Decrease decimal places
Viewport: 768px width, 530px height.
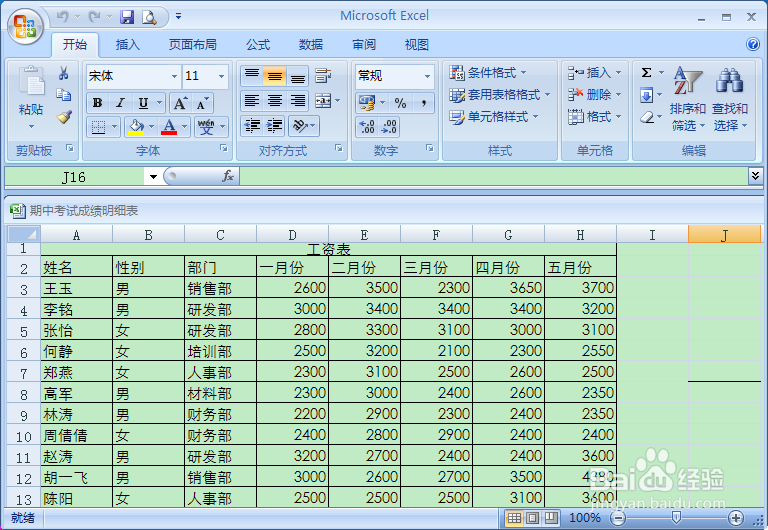click(x=389, y=127)
